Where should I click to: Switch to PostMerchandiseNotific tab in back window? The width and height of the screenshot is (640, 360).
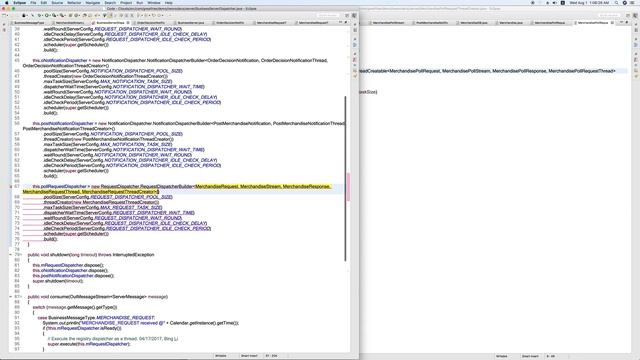pyautogui.click(x=432, y=23)
